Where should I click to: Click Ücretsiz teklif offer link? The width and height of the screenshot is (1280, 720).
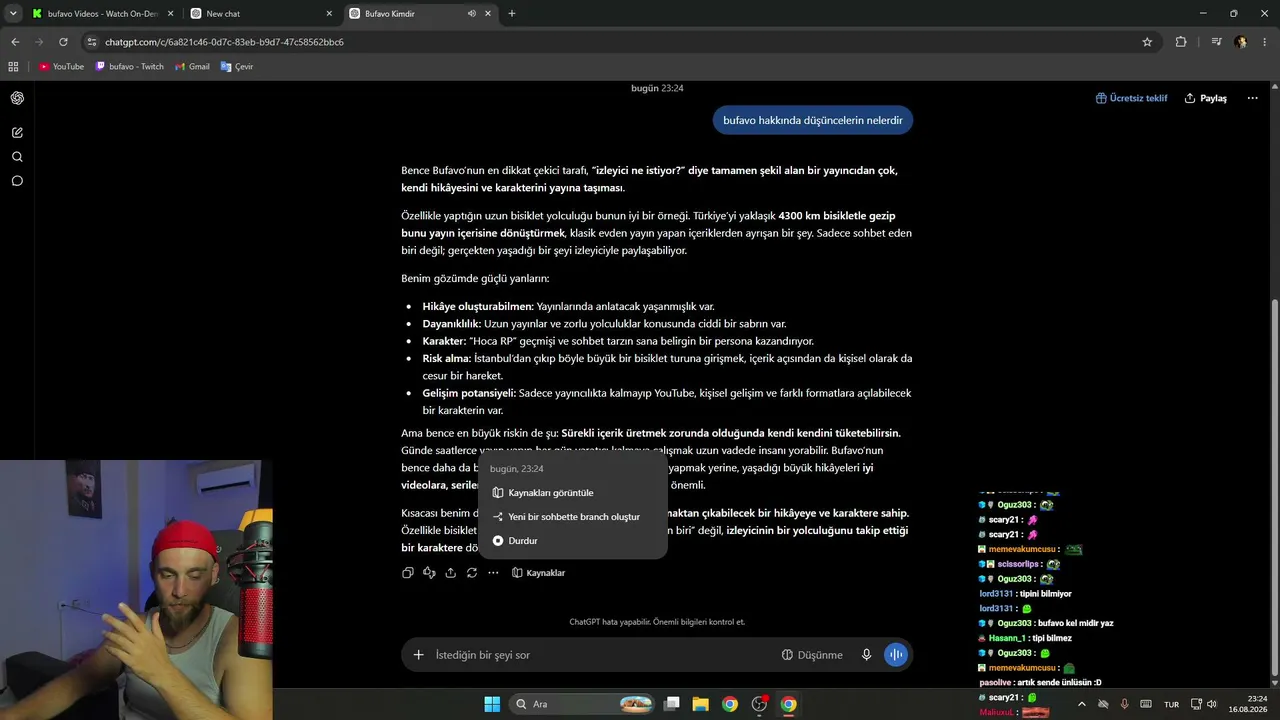click(x=1132, y=98)
